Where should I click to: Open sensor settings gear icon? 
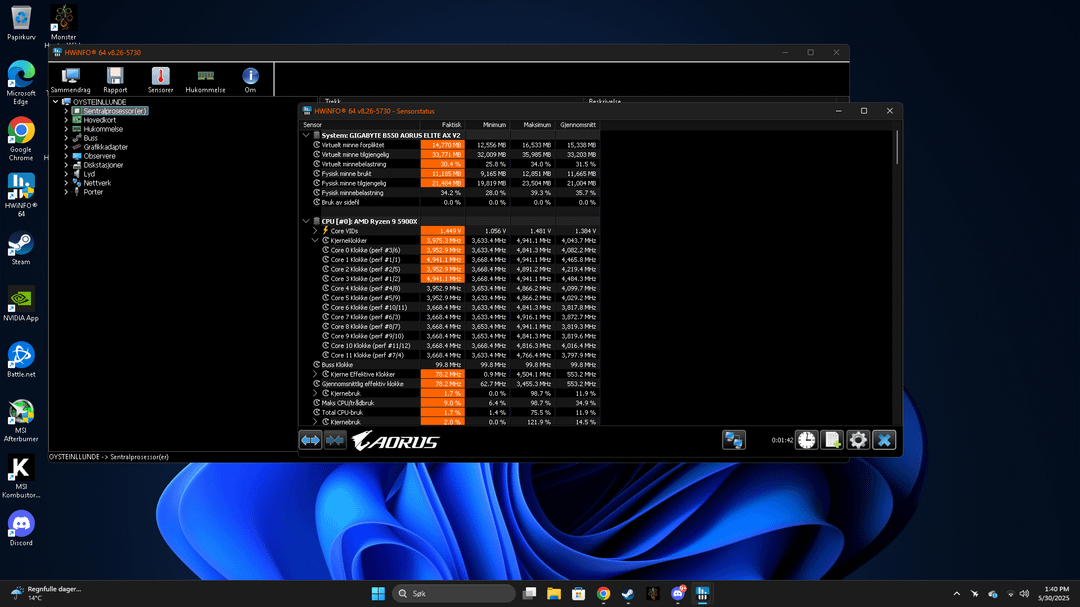(x=858, y=440)
